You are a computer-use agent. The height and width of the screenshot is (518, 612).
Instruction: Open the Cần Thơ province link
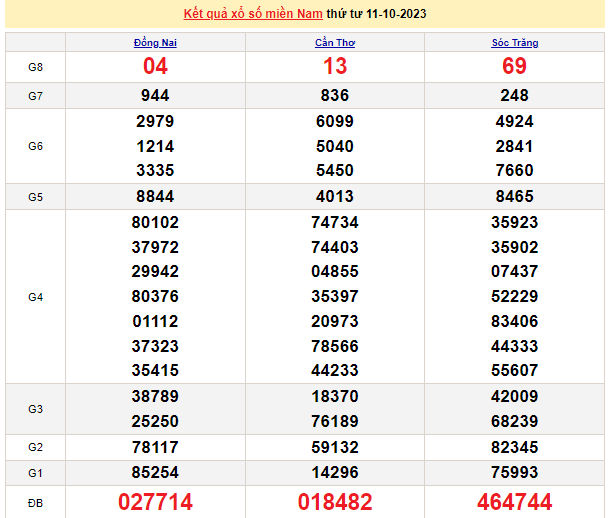(335, 43)
